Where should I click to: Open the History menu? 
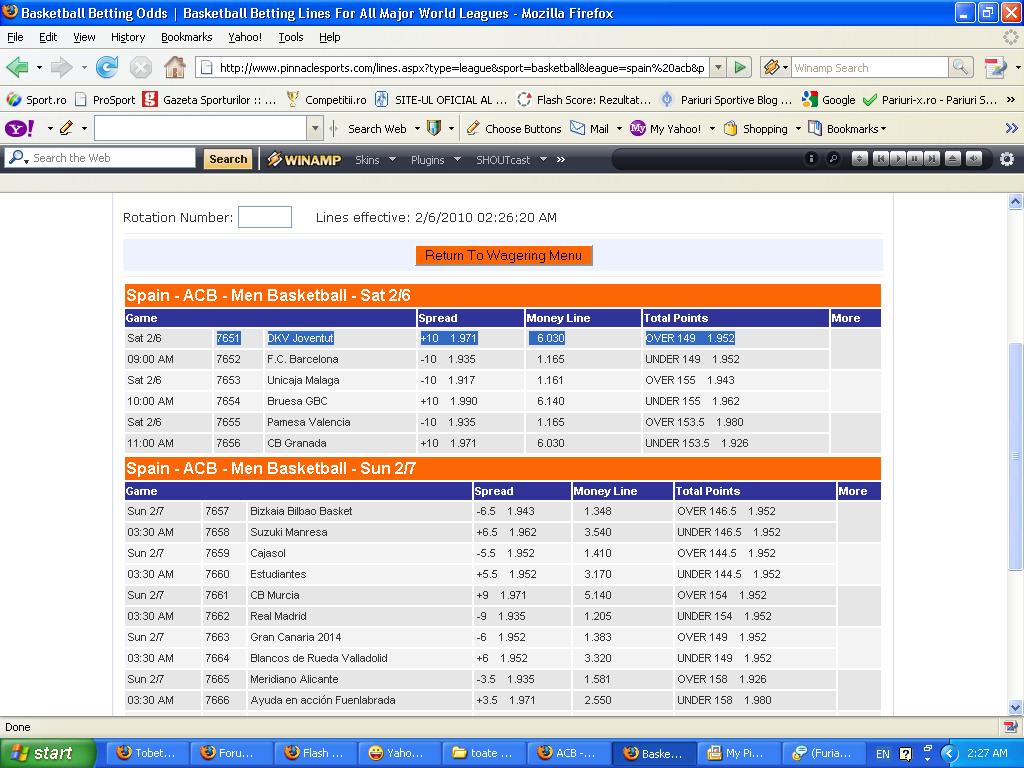click(x=128, y=37)
